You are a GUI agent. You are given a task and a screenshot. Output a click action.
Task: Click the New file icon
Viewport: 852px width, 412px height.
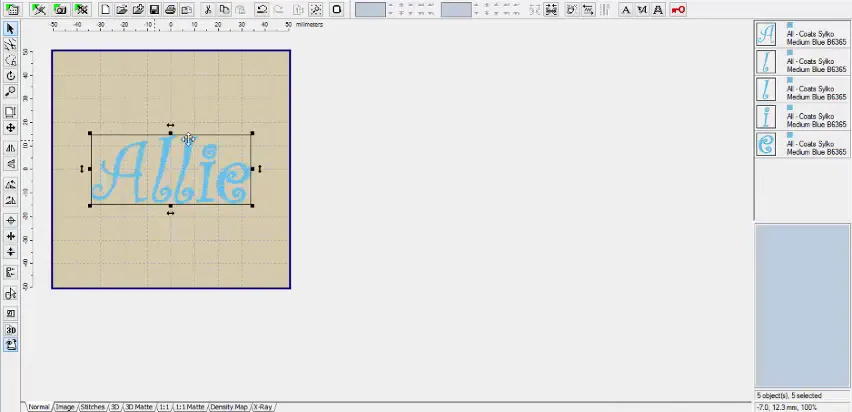click(105, 9)
